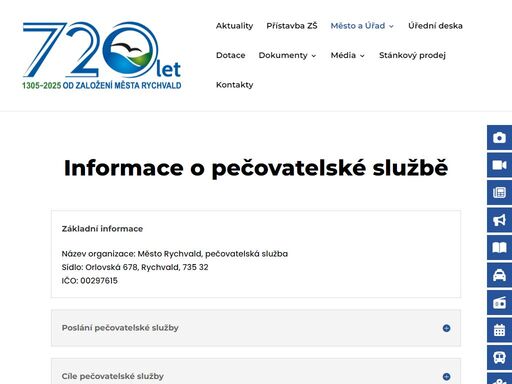Open Úřední deska menu item
The image size is (512, 384).
pyautogui.click(x=435, y=26)
